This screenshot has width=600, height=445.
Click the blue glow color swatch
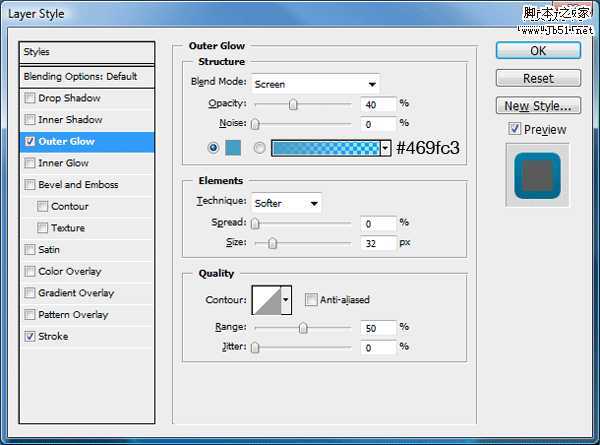click(x=233, y=148)
